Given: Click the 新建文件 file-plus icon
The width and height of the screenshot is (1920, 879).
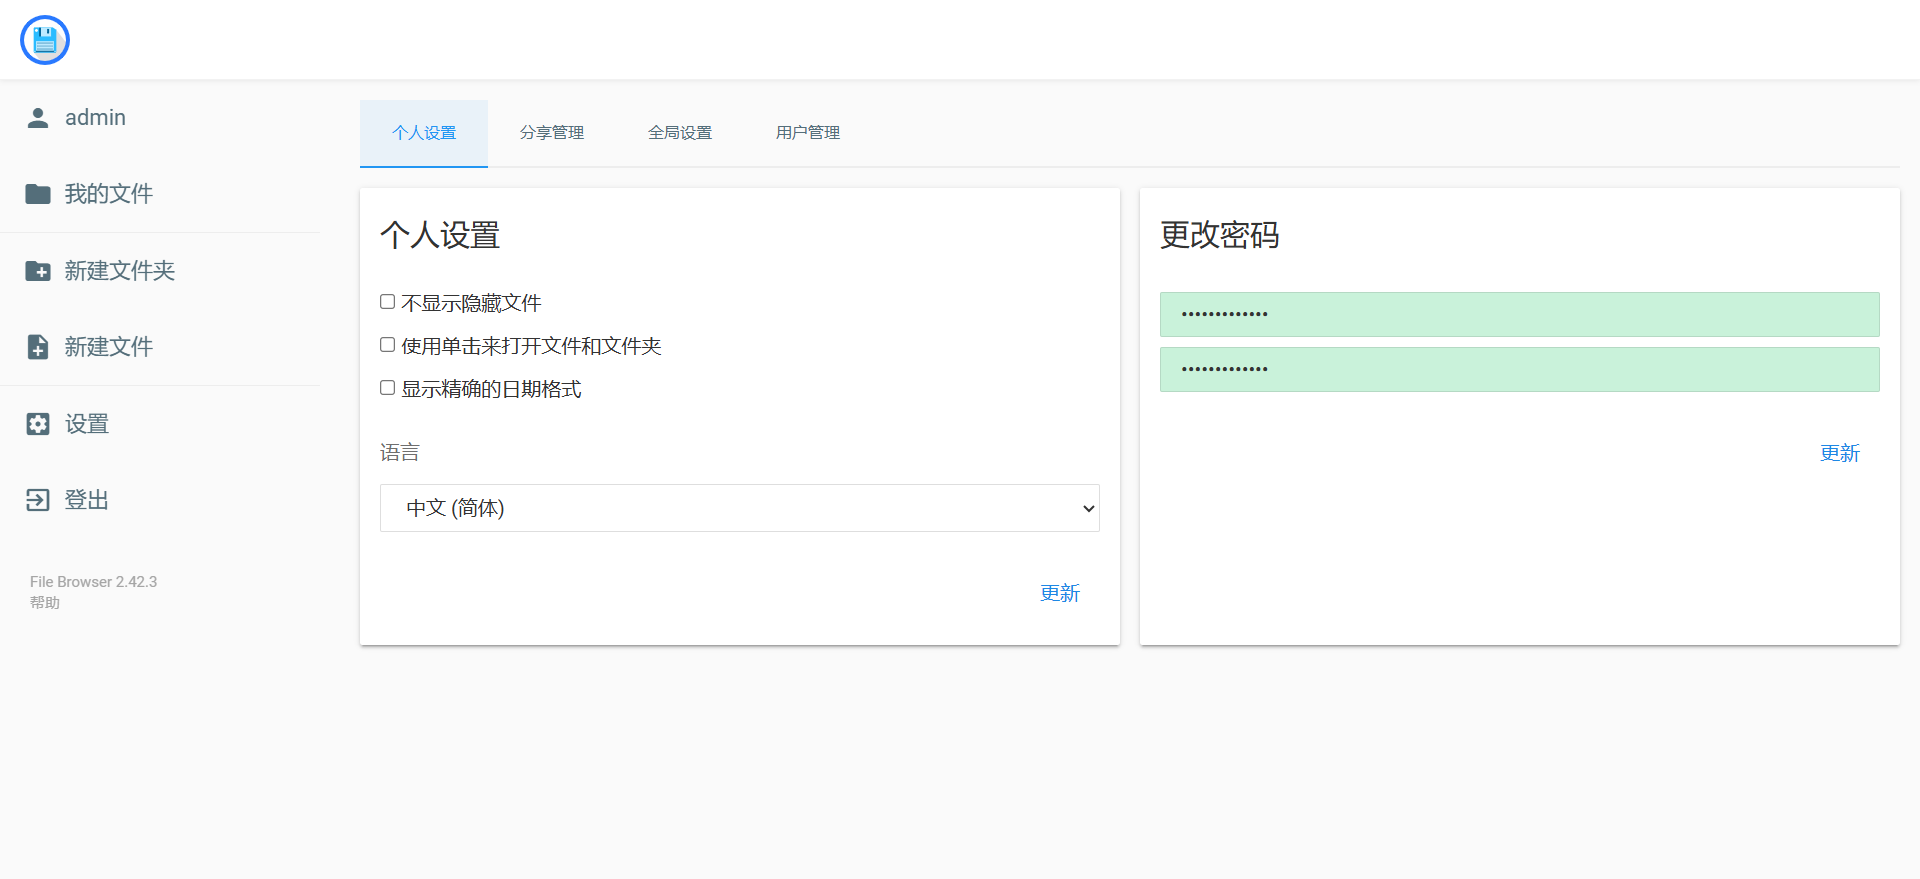Looking at the screenshot, I should [x=38, y=347].
